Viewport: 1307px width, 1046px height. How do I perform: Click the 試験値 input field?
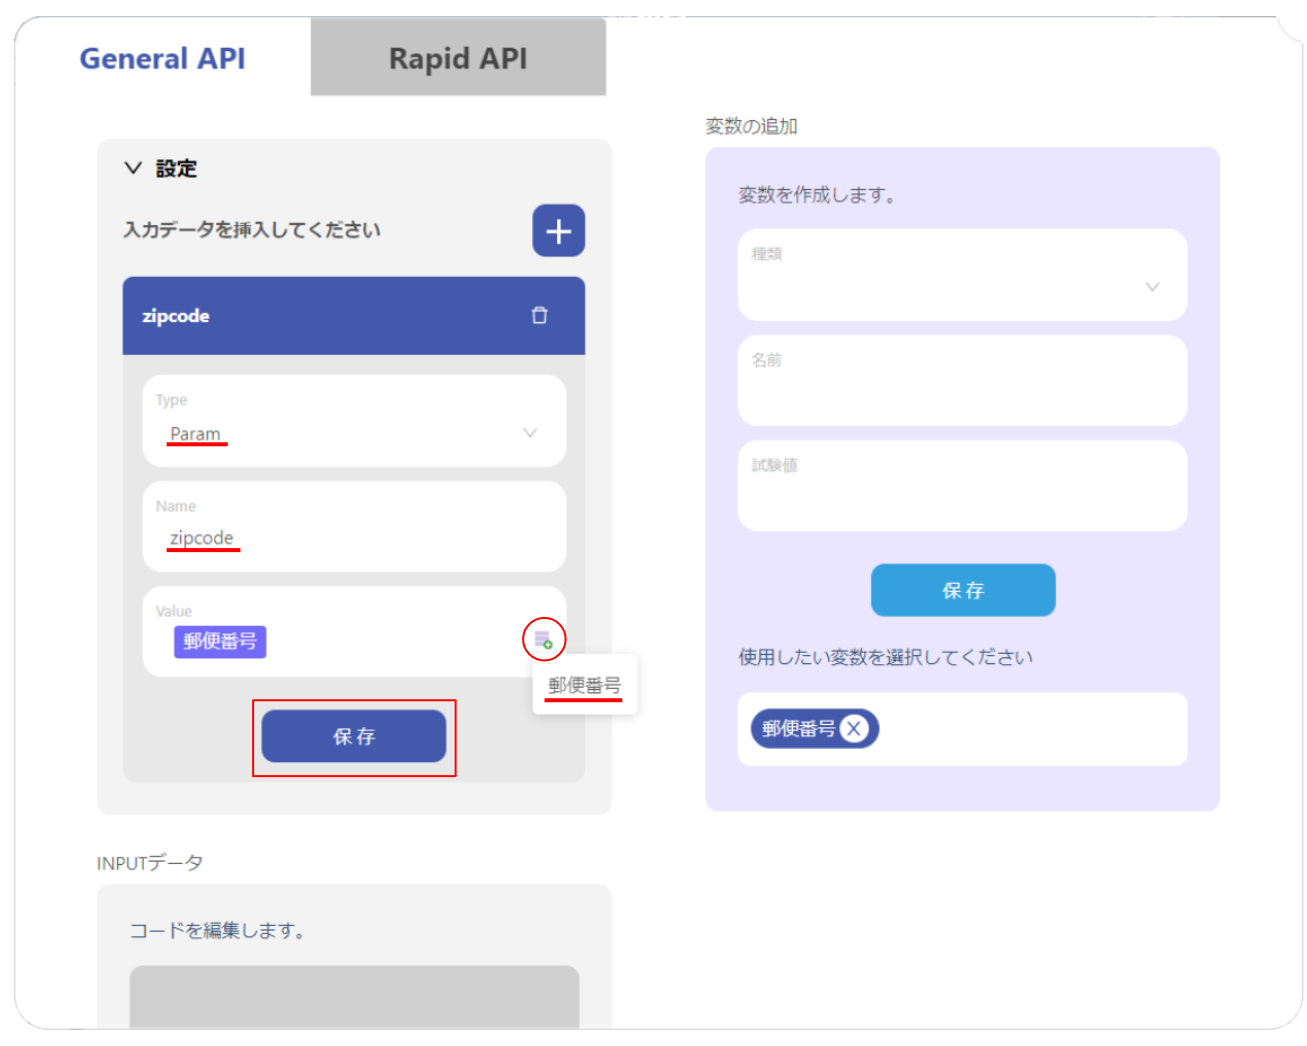tap(962, 486)
